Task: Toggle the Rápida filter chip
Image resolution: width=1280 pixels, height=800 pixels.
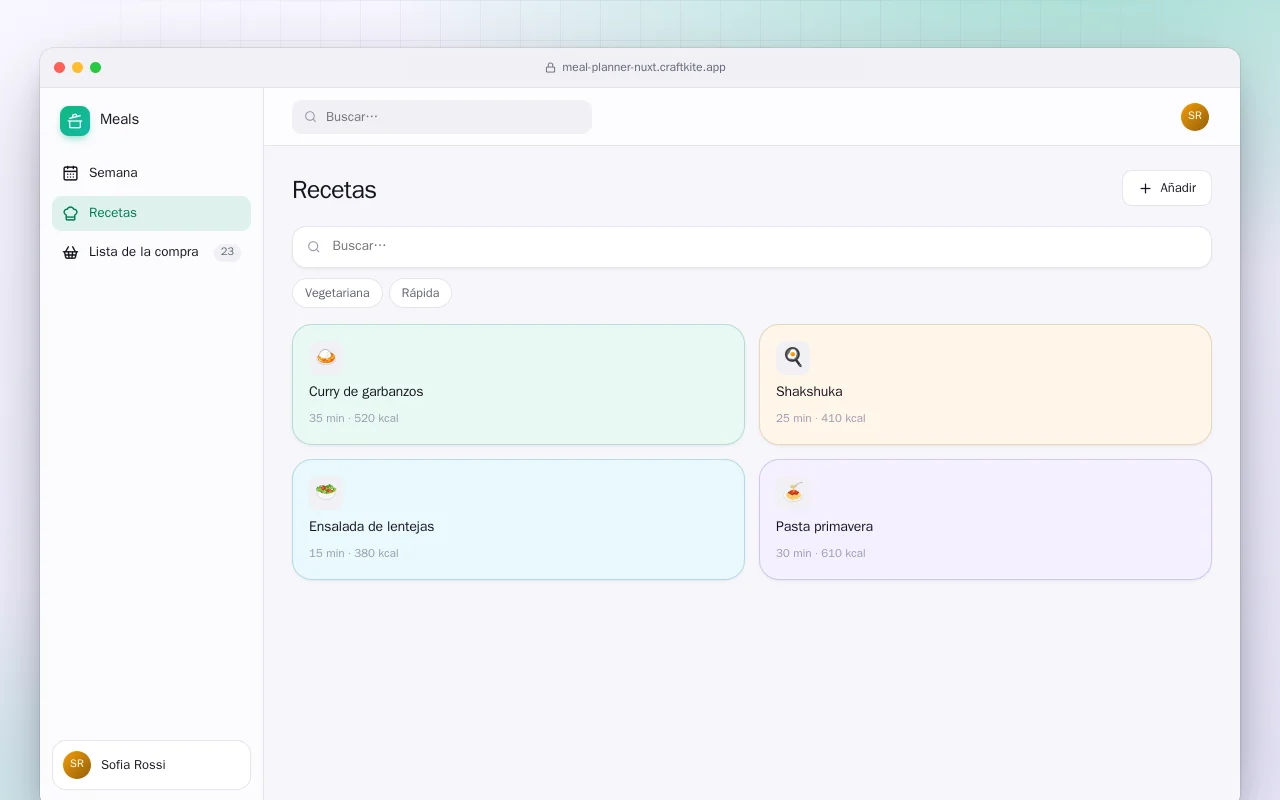Action: [x=420, y=293]
